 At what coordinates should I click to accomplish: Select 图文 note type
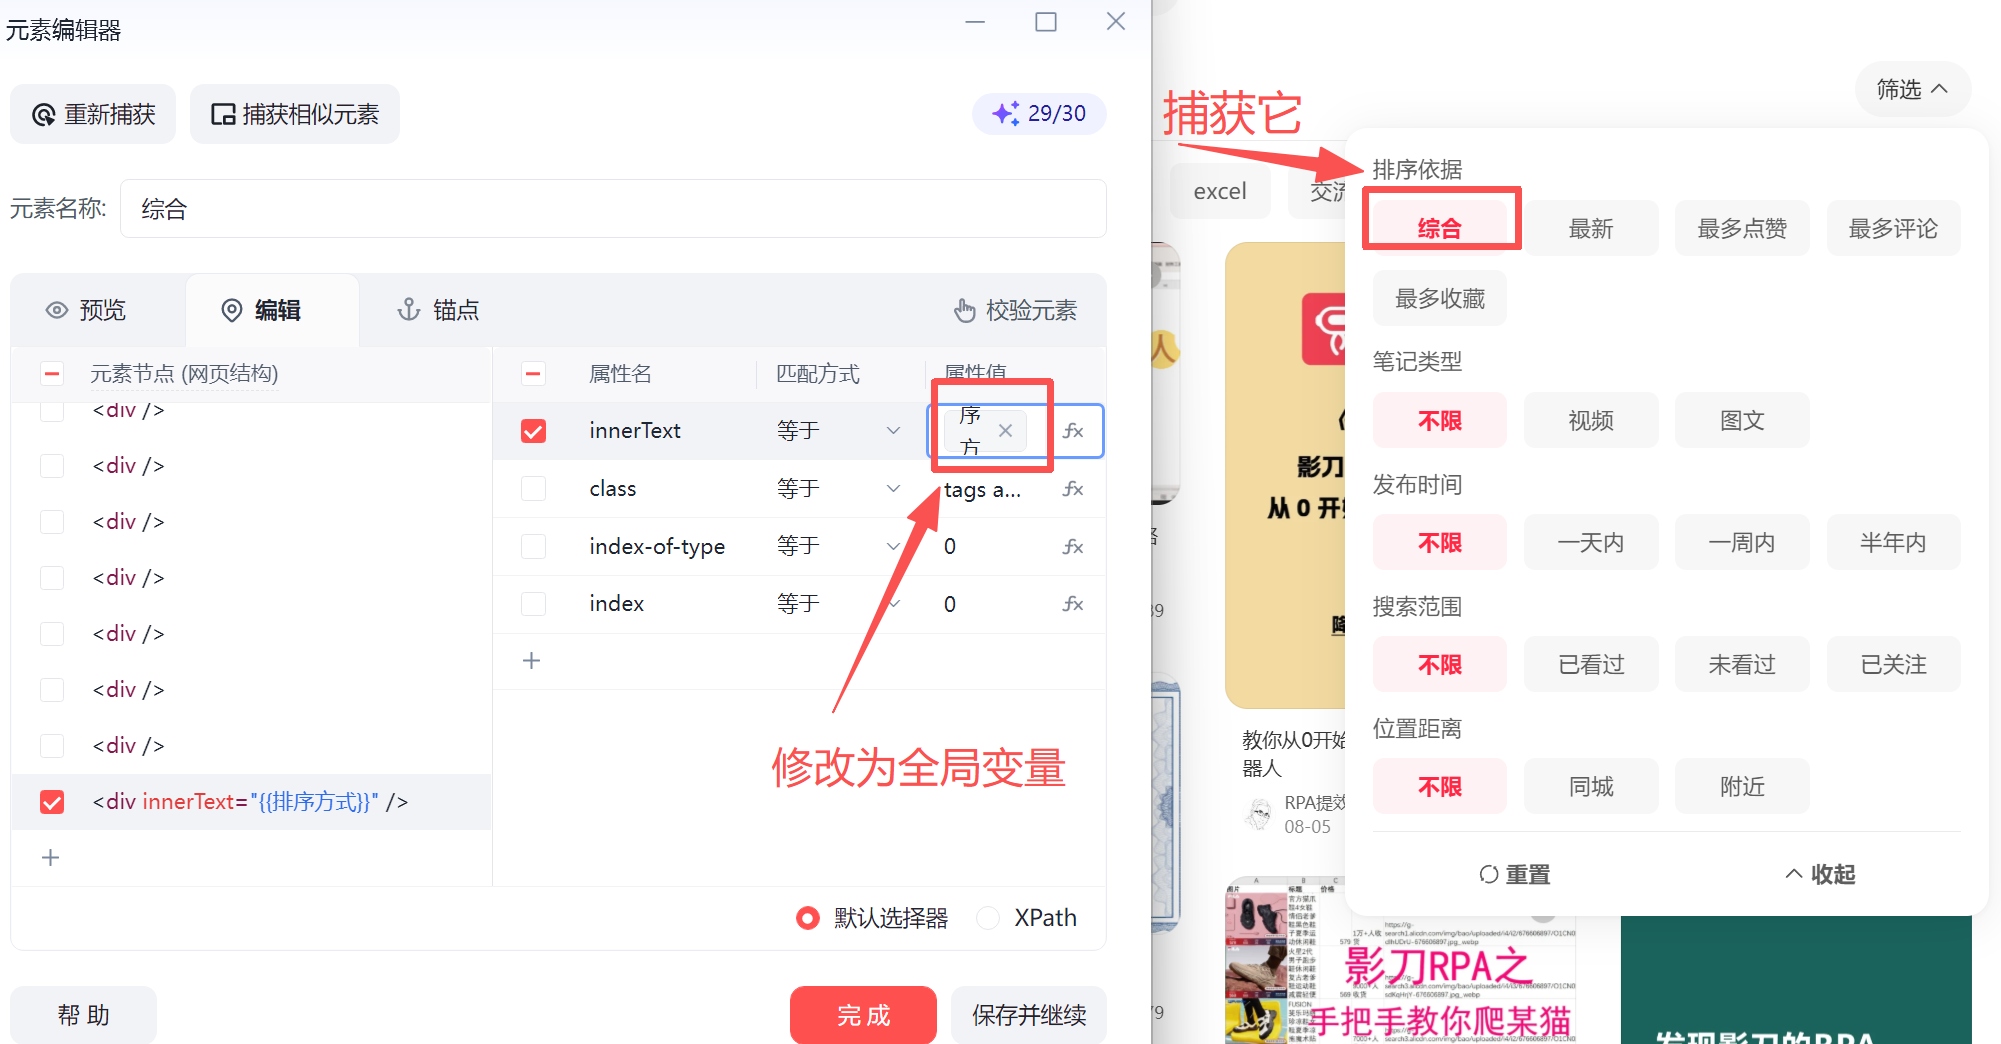pyautogui.click(x=1742, y=420)
